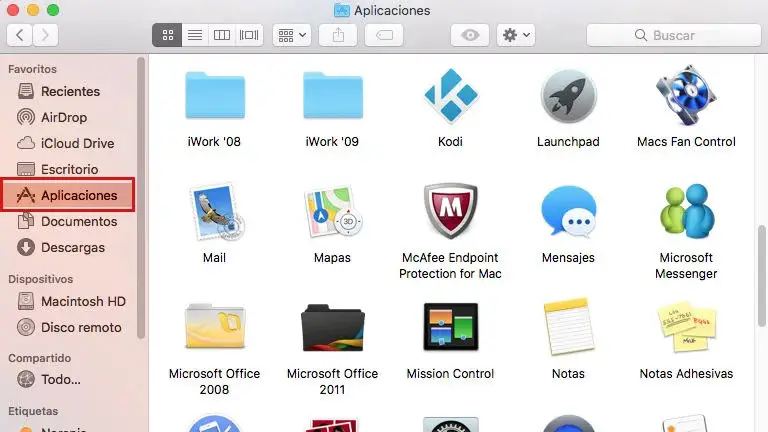The image size is (768, 432).
Task: Open the item arrangement dropdown
Action: [292, 35]
